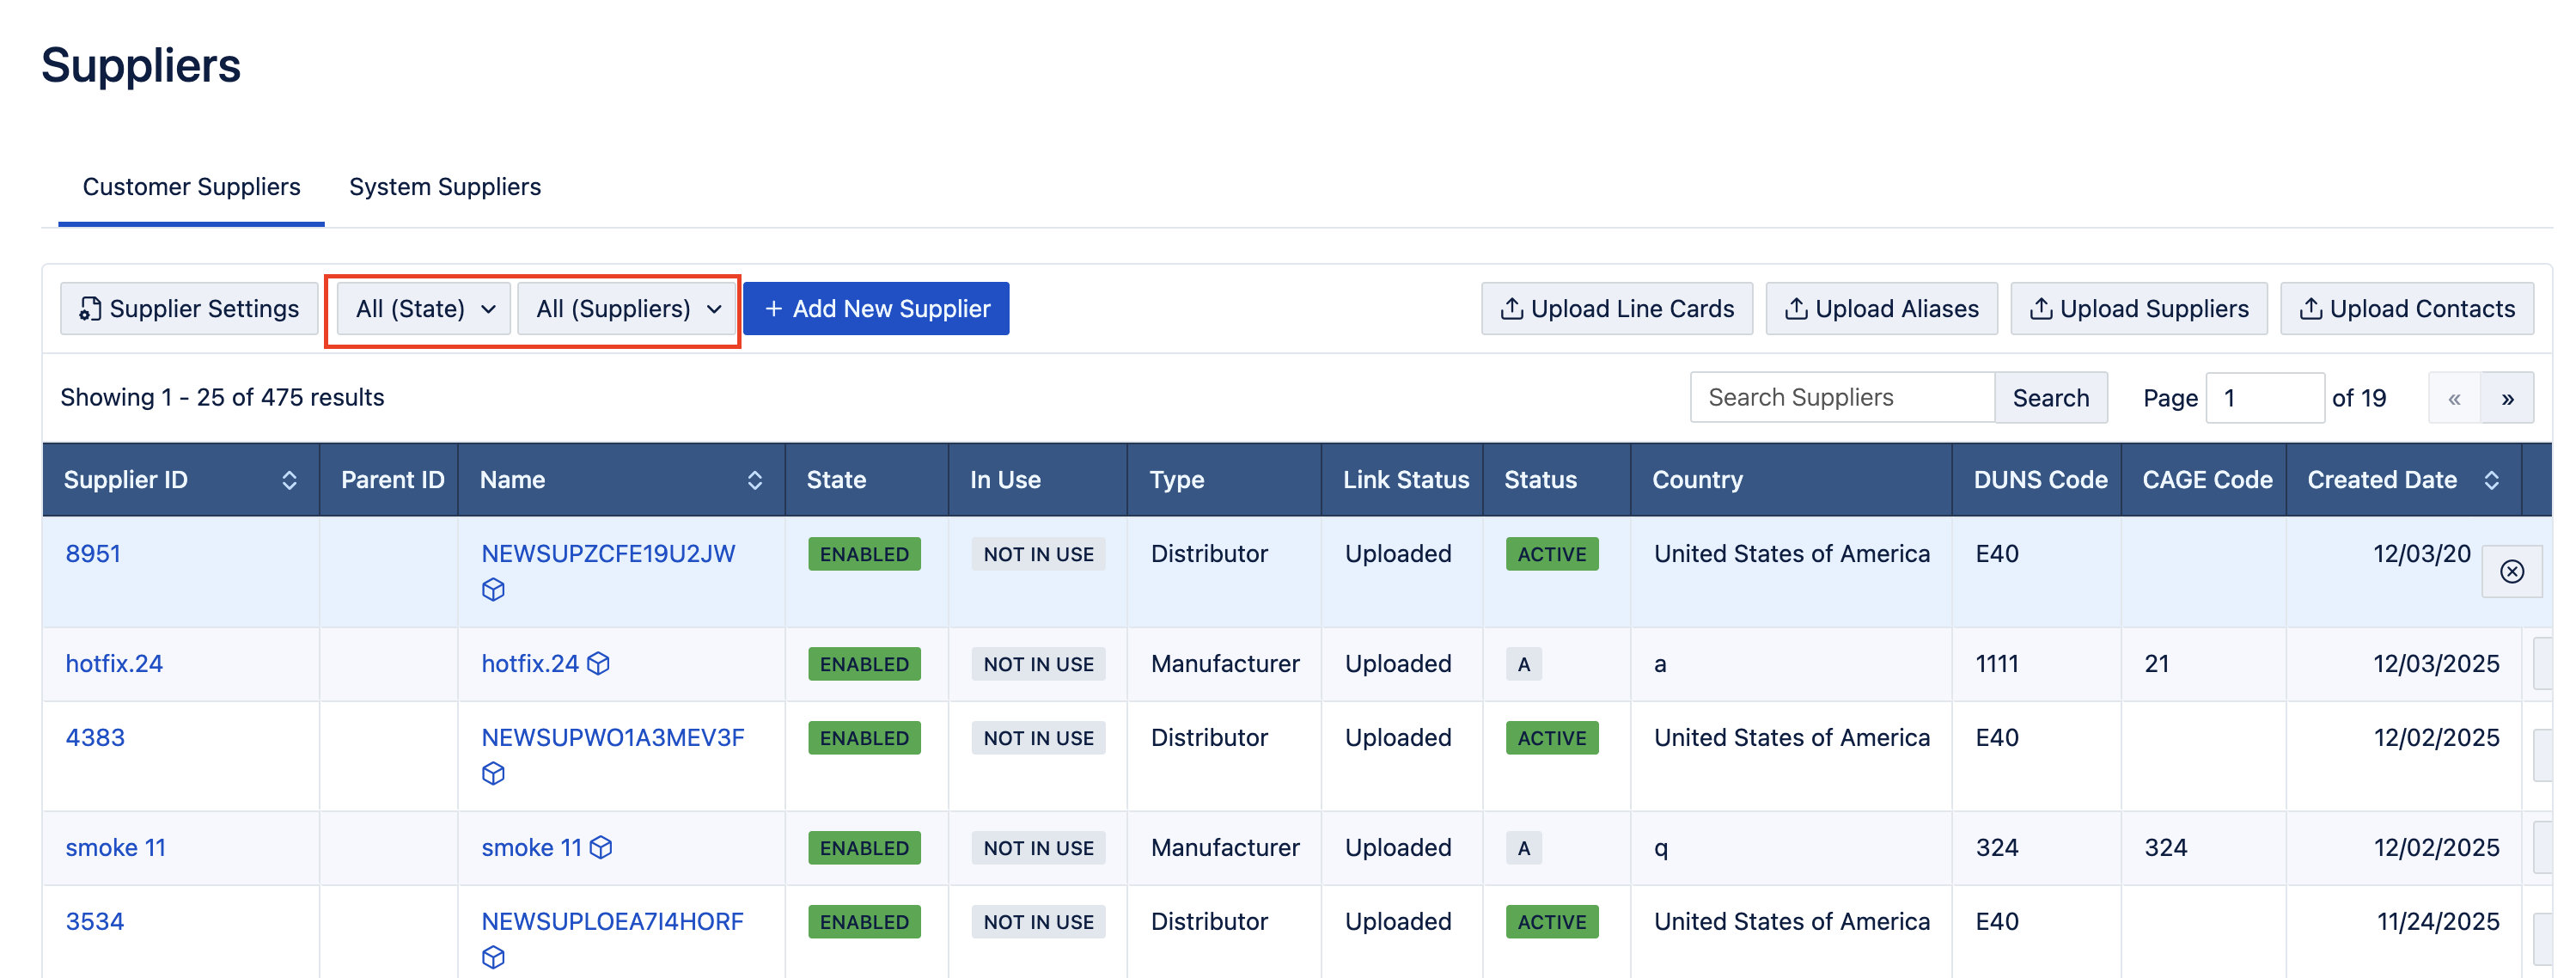Click the cube icon beside smoke 11 name

[x=601, y=847]
